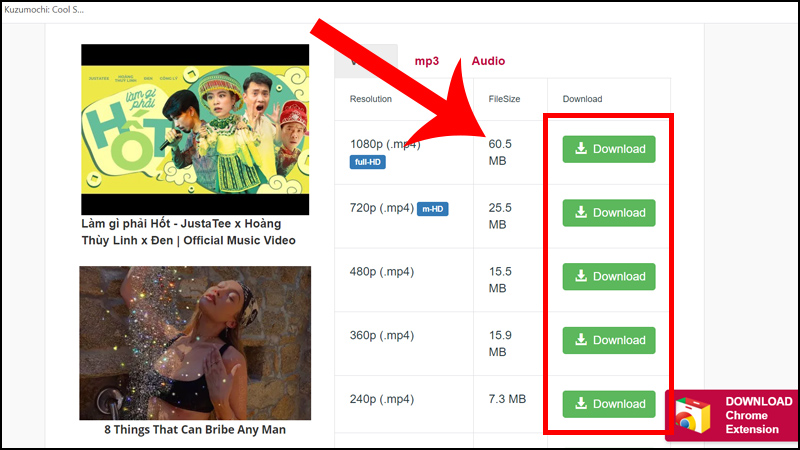Click the 25.5 MB file size
Screen dimensions: 800x450
click(x=500, y=216)
